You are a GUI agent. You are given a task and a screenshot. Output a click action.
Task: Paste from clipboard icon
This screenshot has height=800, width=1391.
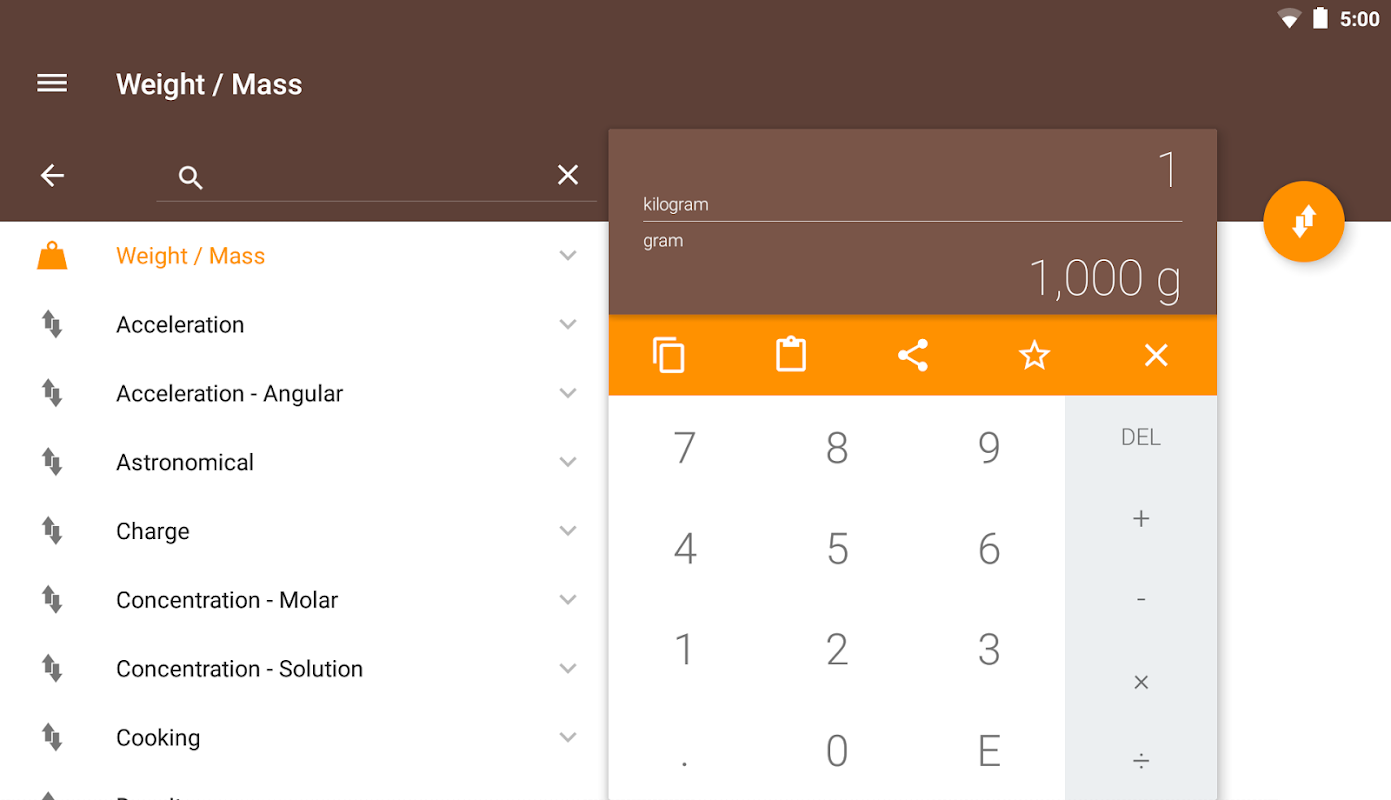(791, 355)
